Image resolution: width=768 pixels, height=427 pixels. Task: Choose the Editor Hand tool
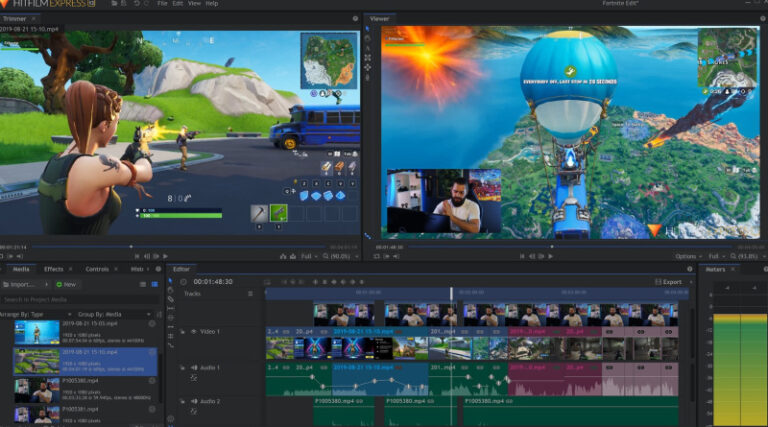170,290
